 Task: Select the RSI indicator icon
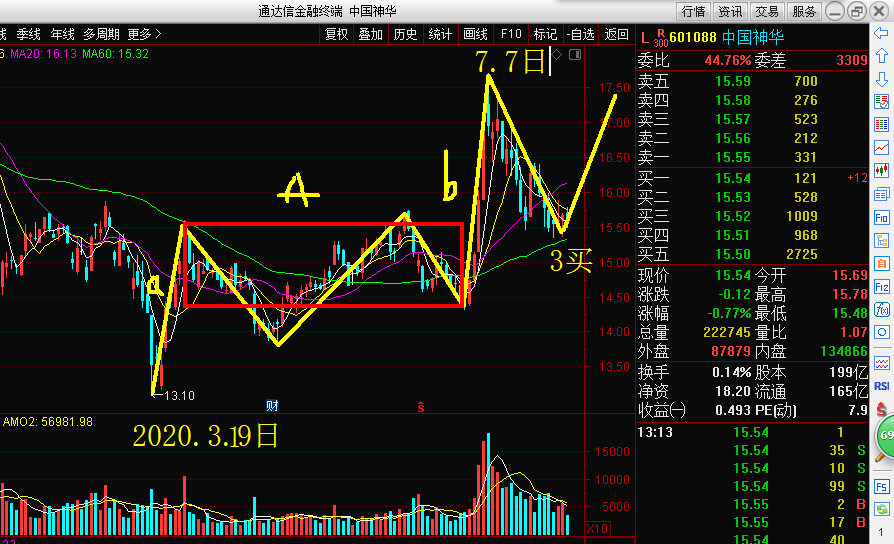point(881,386)
